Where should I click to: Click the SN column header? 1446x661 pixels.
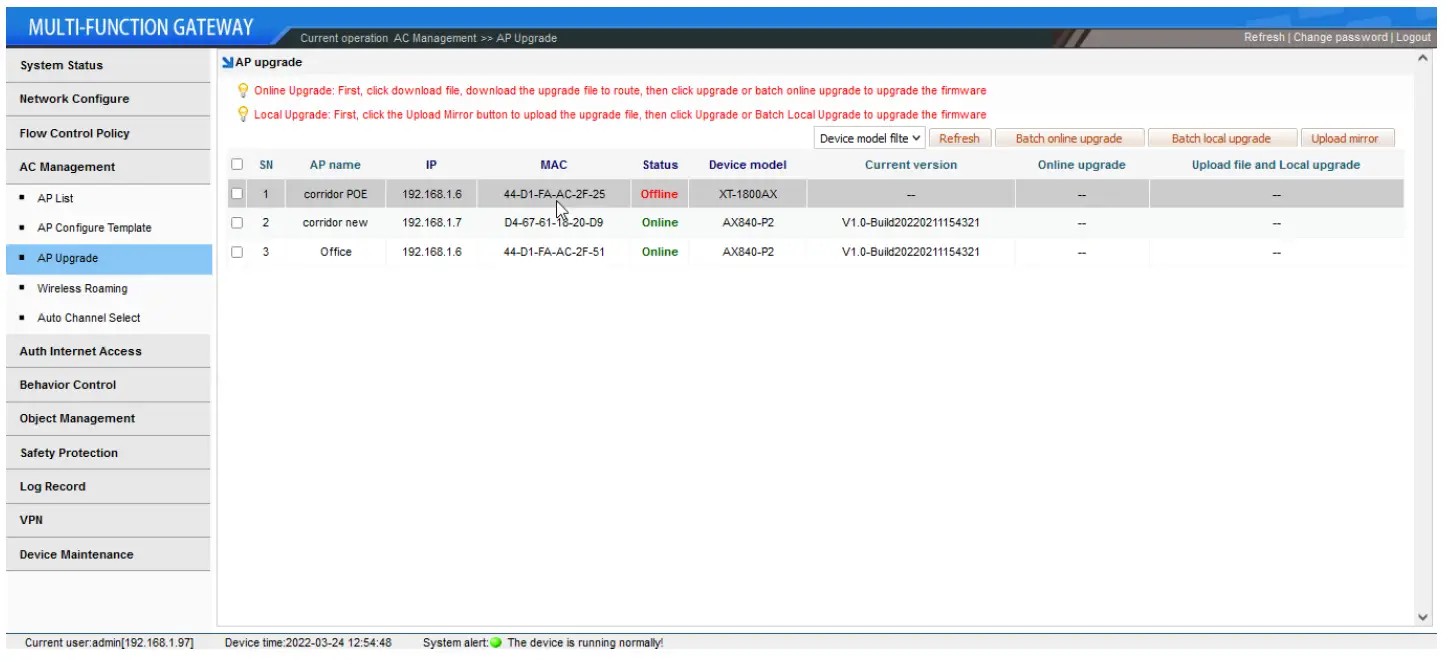(x=266, y=165)
